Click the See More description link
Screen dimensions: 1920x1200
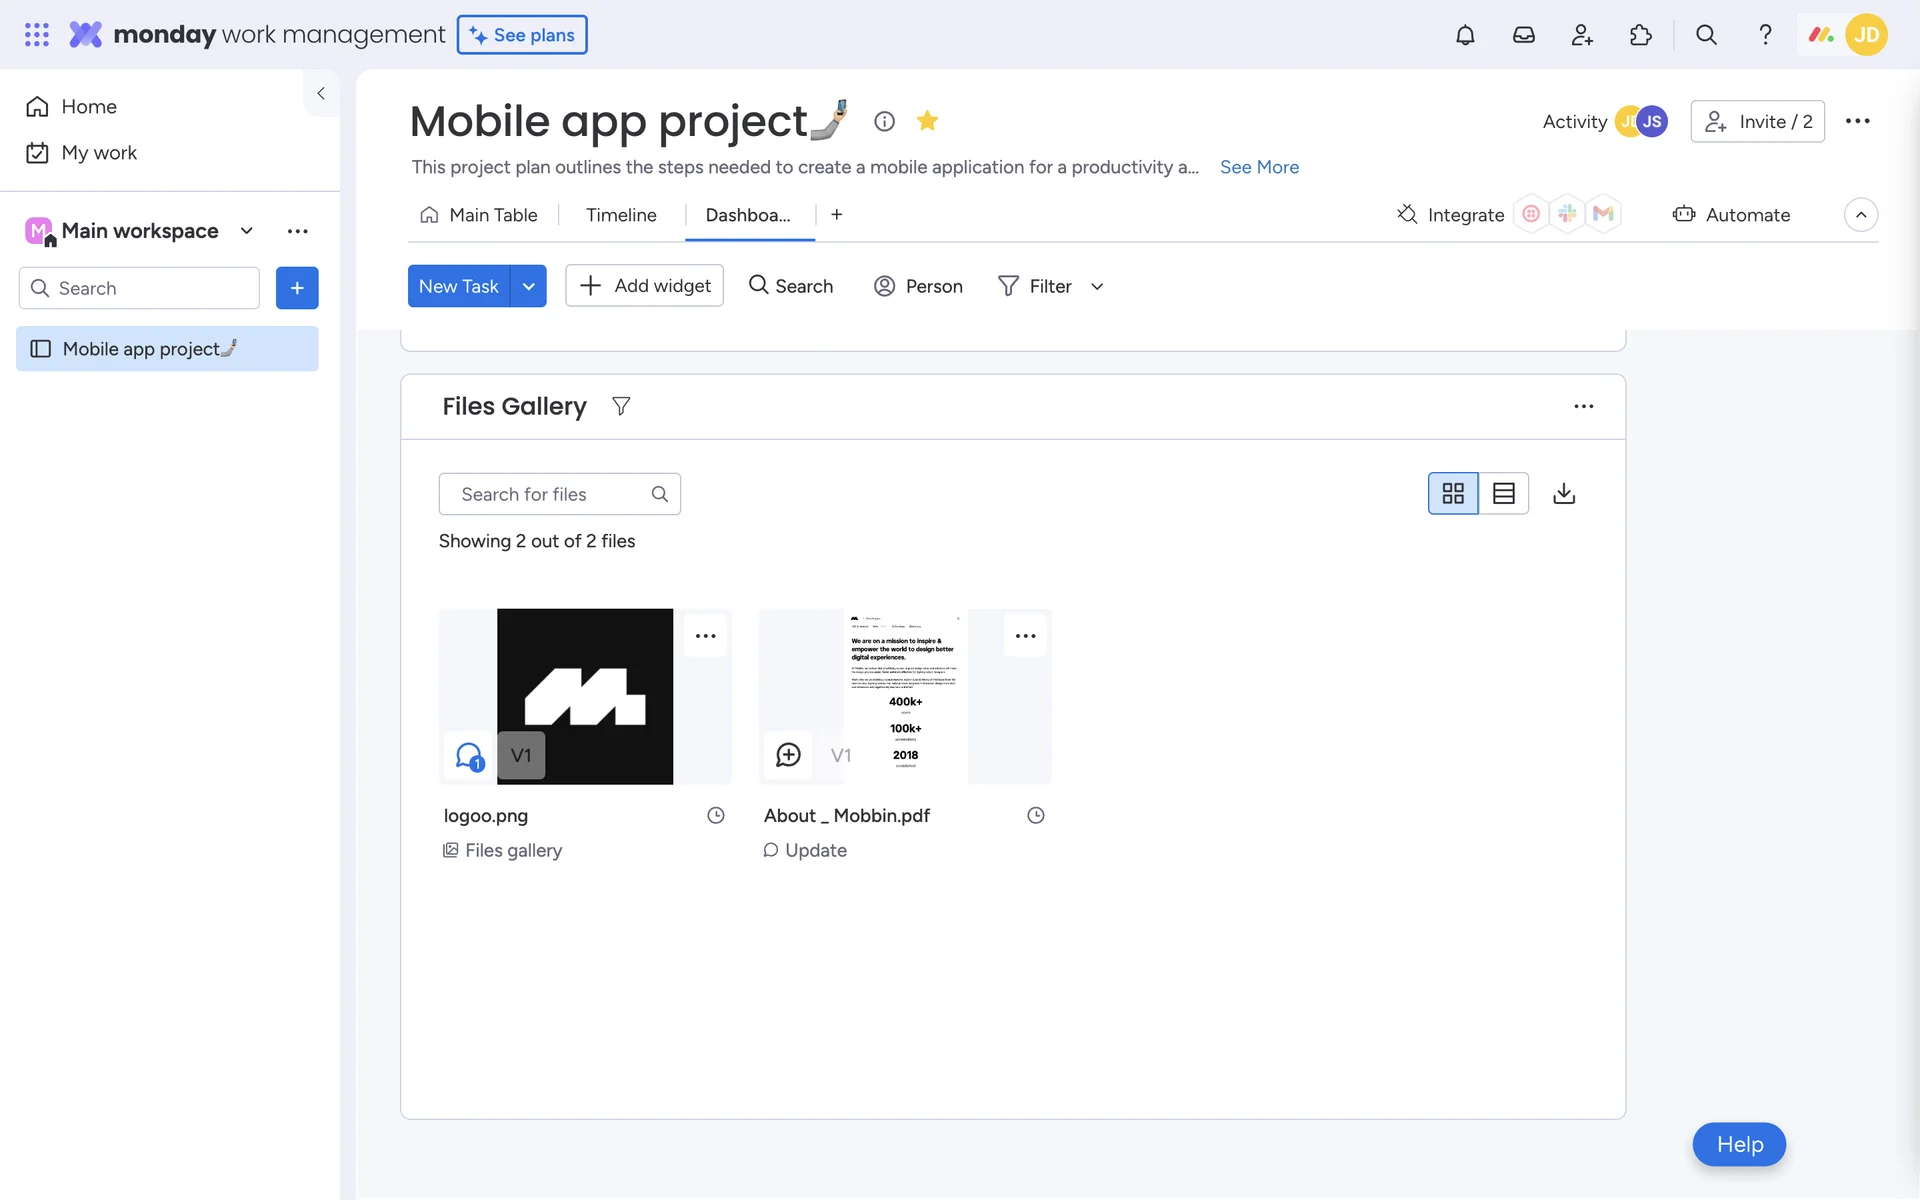click(1259, 167)
